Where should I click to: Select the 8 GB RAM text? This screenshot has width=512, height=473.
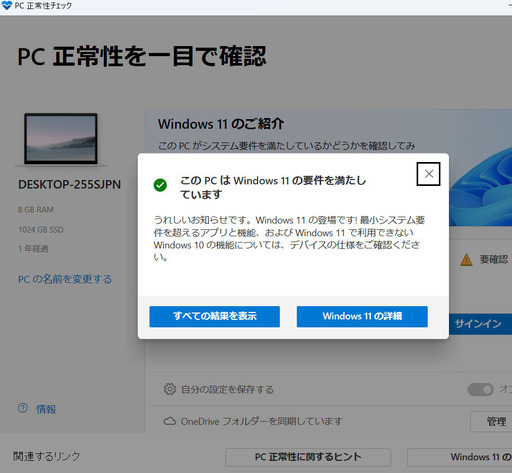(x=36, y=210)
